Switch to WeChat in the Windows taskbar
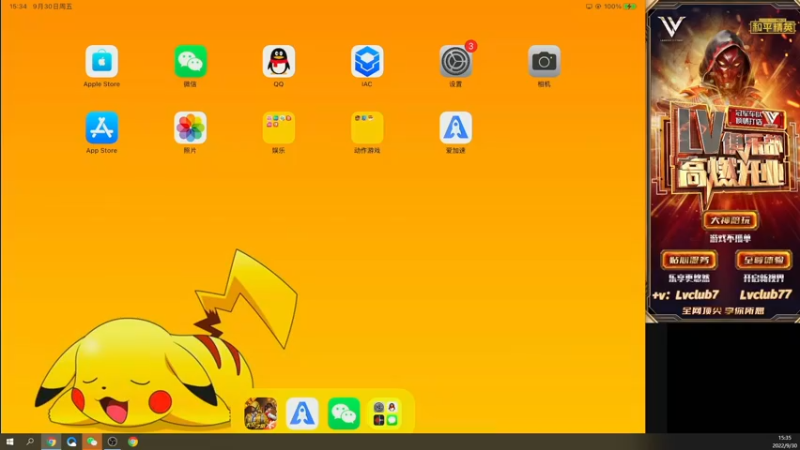The height and width of the screenshot is (450, 800). click(92, 442)
